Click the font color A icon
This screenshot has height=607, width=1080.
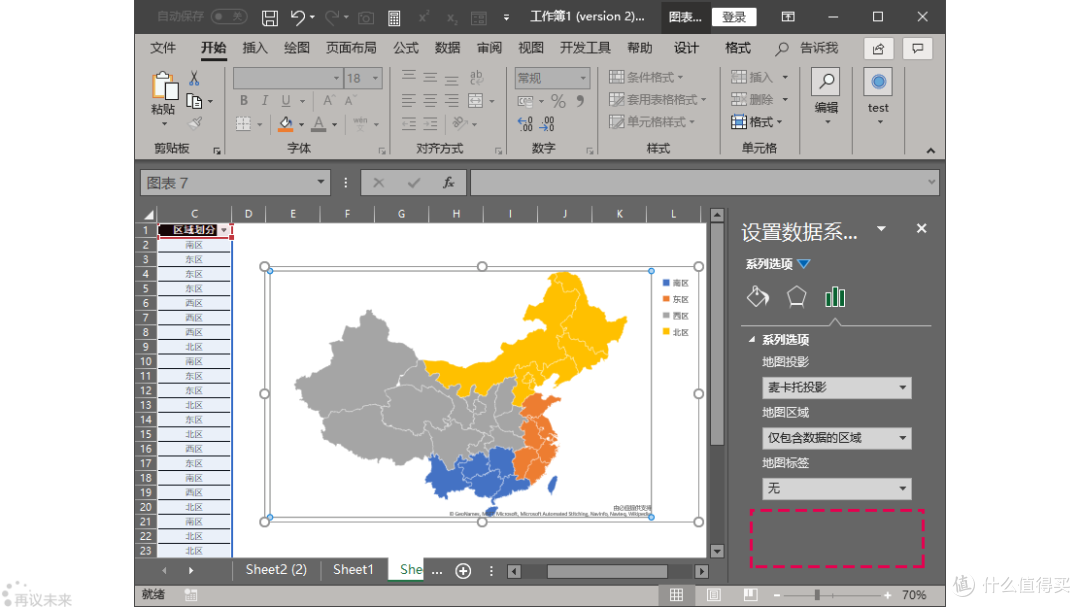point(318,124)
